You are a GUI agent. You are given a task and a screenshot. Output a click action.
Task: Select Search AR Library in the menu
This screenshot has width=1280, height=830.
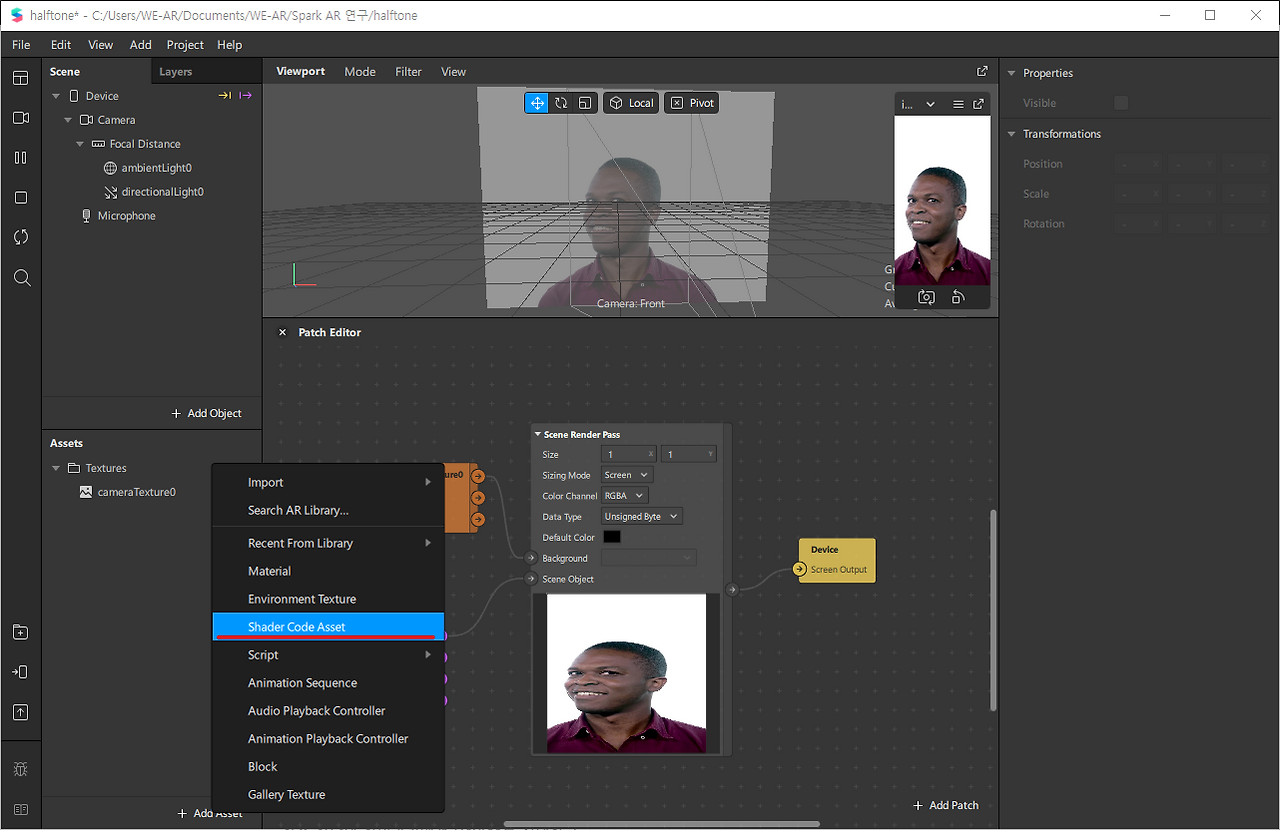(x=328, y=510)
